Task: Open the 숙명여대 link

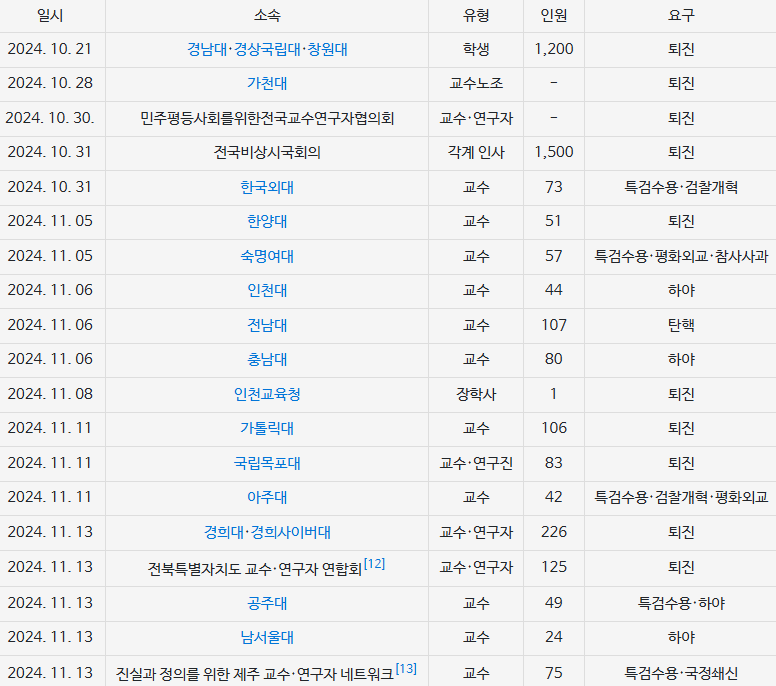Action: coord(267,256)
